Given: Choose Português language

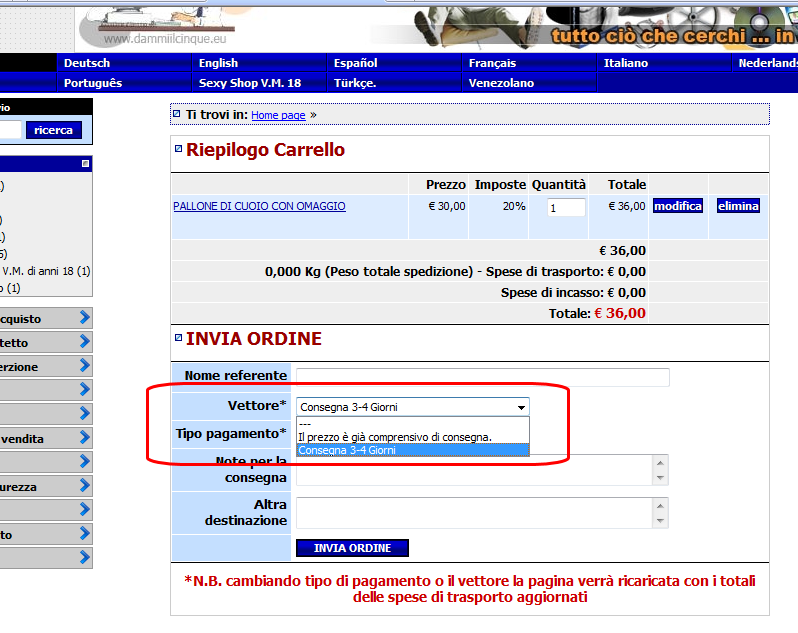Looking at the screenshot, I should point(93,83).
